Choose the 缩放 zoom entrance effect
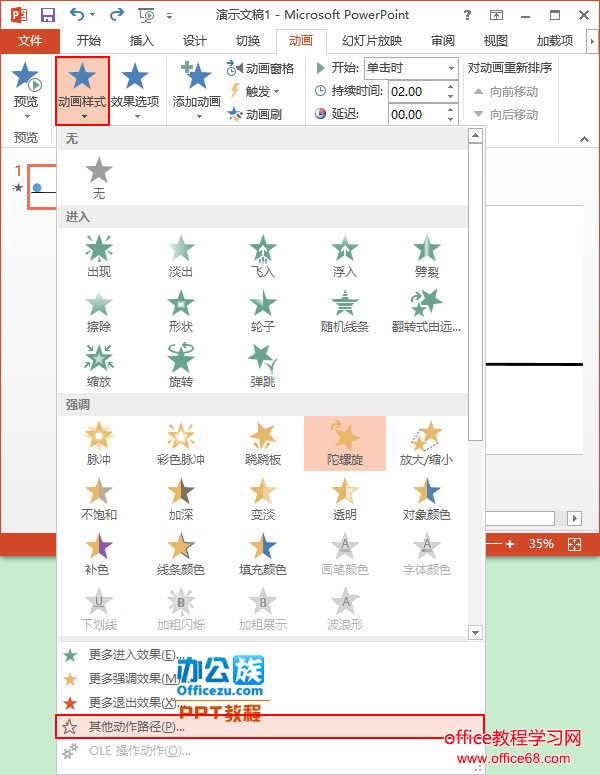The width and height of the screenshot is (600, 775). (99, 366)
